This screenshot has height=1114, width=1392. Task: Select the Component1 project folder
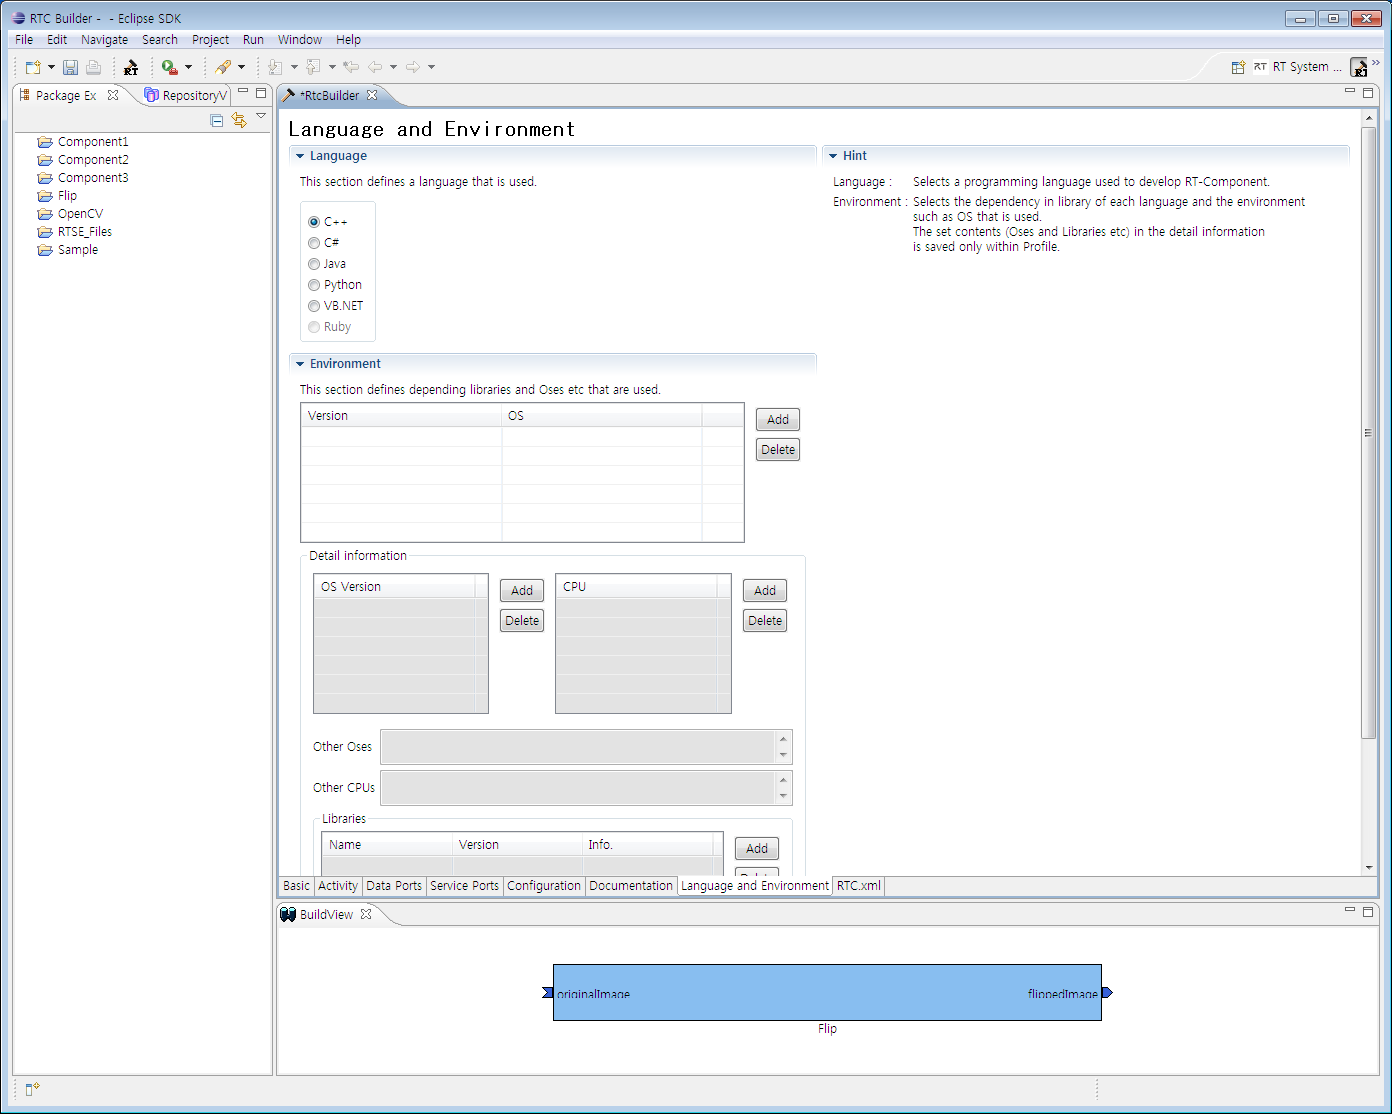coord(83,142)
